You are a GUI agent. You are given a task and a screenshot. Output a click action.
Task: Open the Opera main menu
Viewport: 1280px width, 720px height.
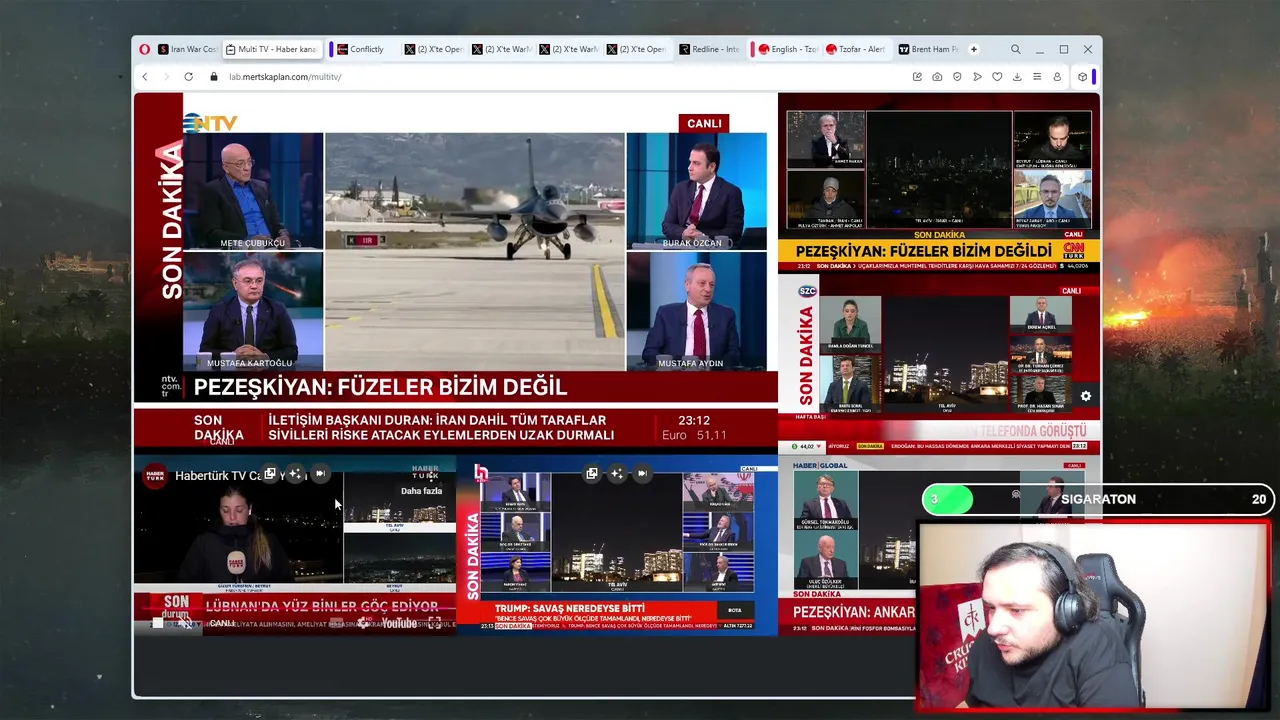point(145,49)
